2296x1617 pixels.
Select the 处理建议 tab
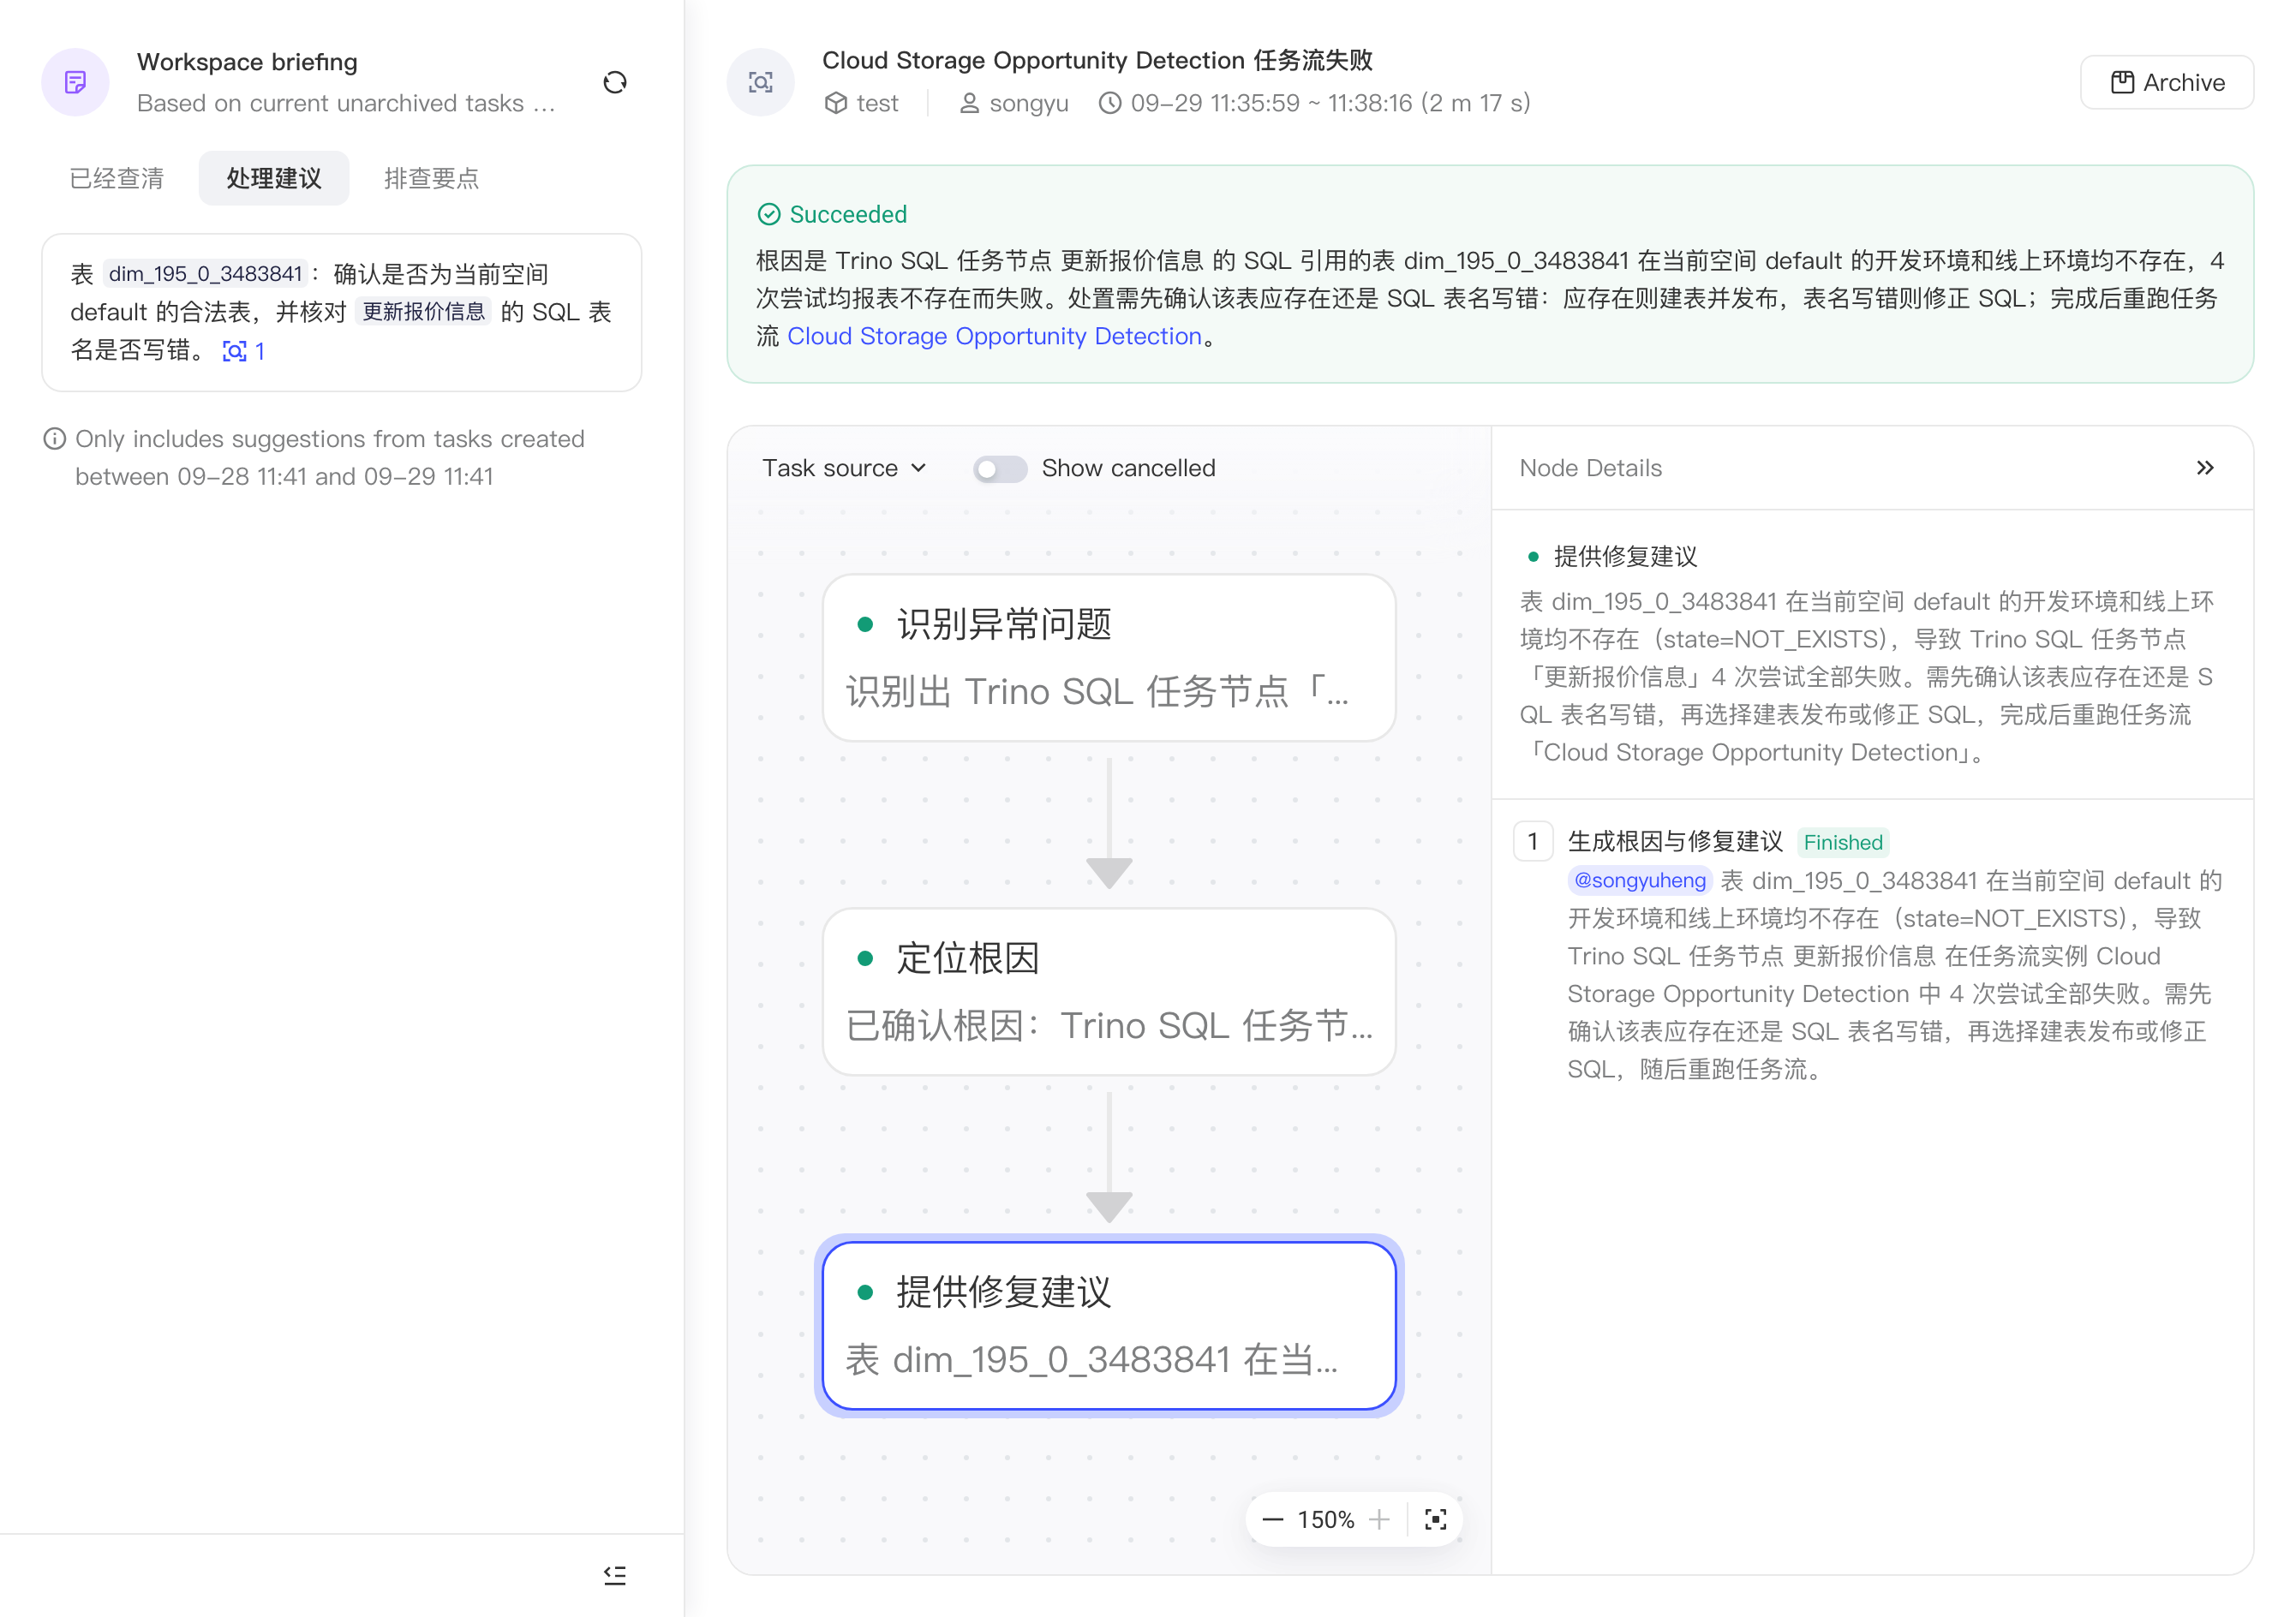coord(274,178)
